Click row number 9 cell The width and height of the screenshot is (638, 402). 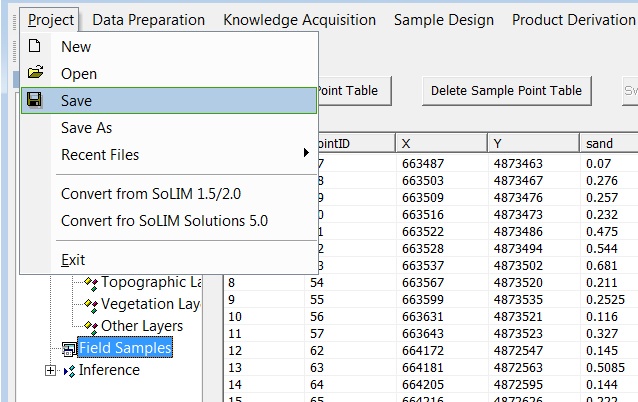[264, 300]
